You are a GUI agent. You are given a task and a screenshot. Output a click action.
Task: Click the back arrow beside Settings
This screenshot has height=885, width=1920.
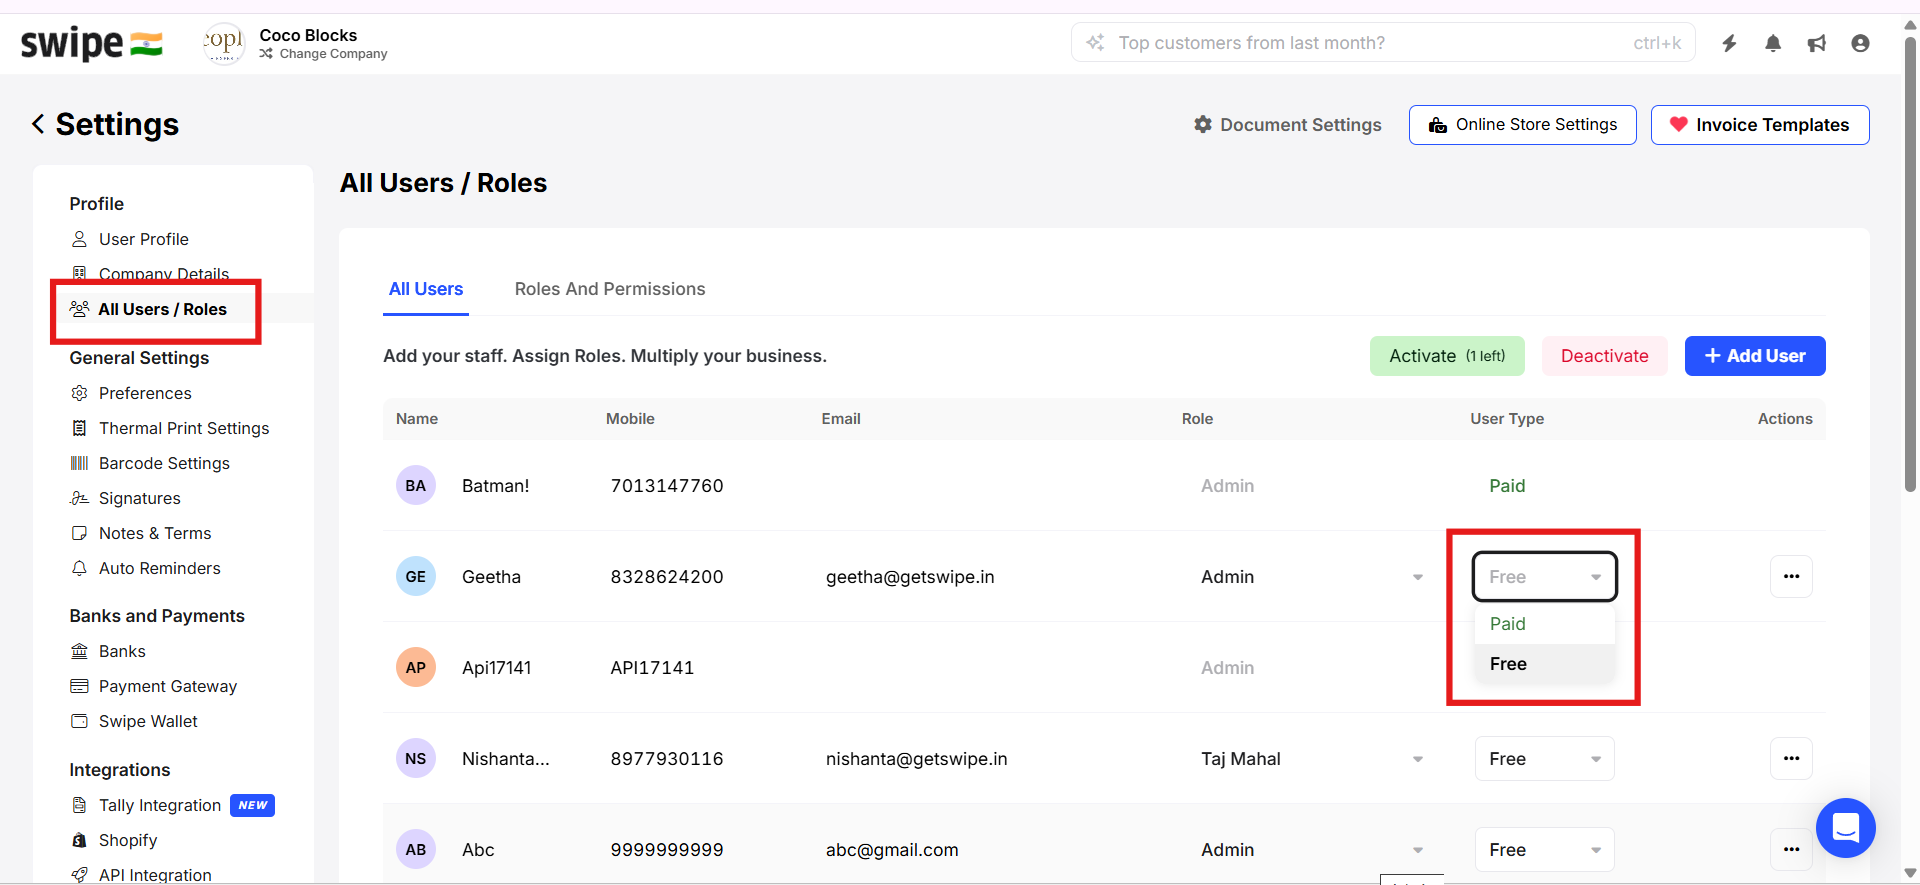tap(38, 124)
